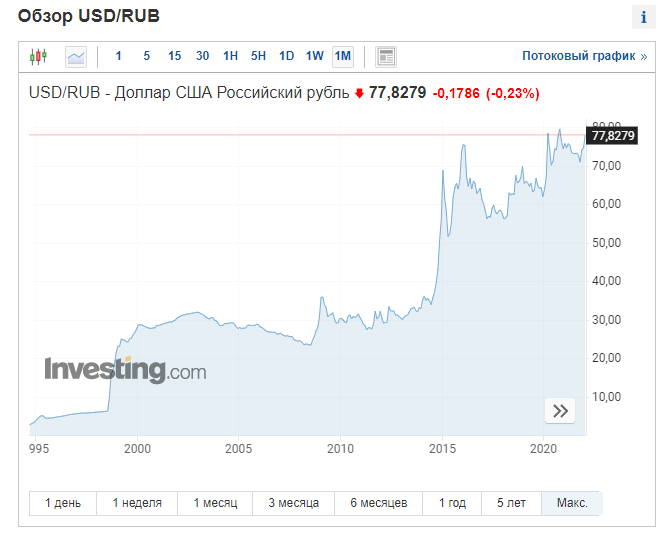Select the 1M monthly interval
This screenshot has width=667, height=533.
tap(342, 56)
